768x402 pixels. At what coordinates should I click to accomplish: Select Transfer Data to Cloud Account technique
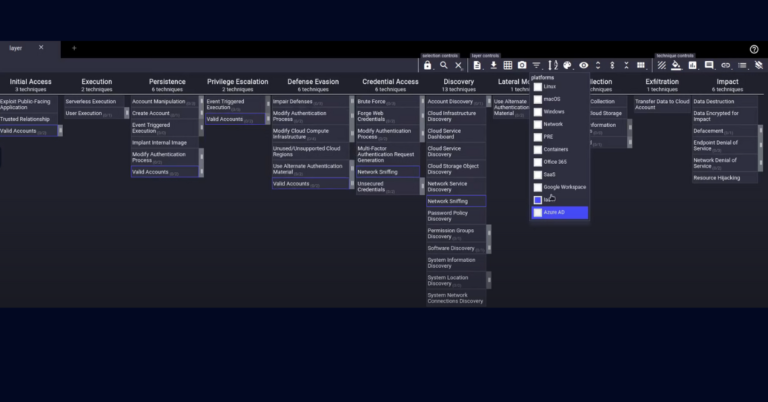[662, 104]
